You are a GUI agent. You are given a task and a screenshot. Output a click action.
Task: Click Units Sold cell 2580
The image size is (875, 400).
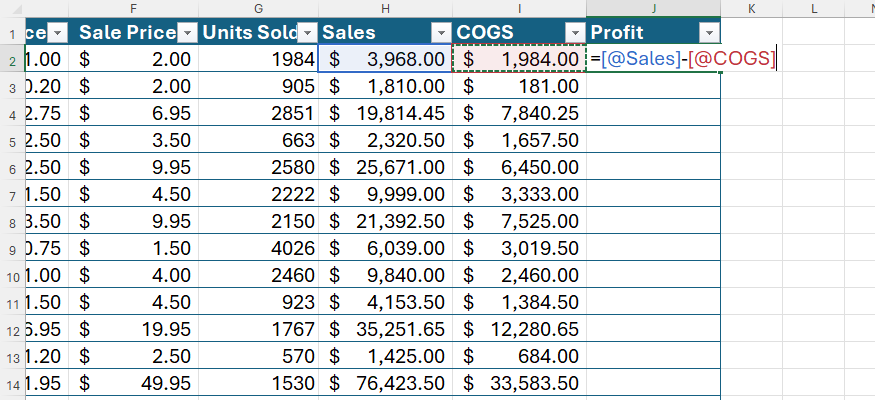[x=258, y=167]
